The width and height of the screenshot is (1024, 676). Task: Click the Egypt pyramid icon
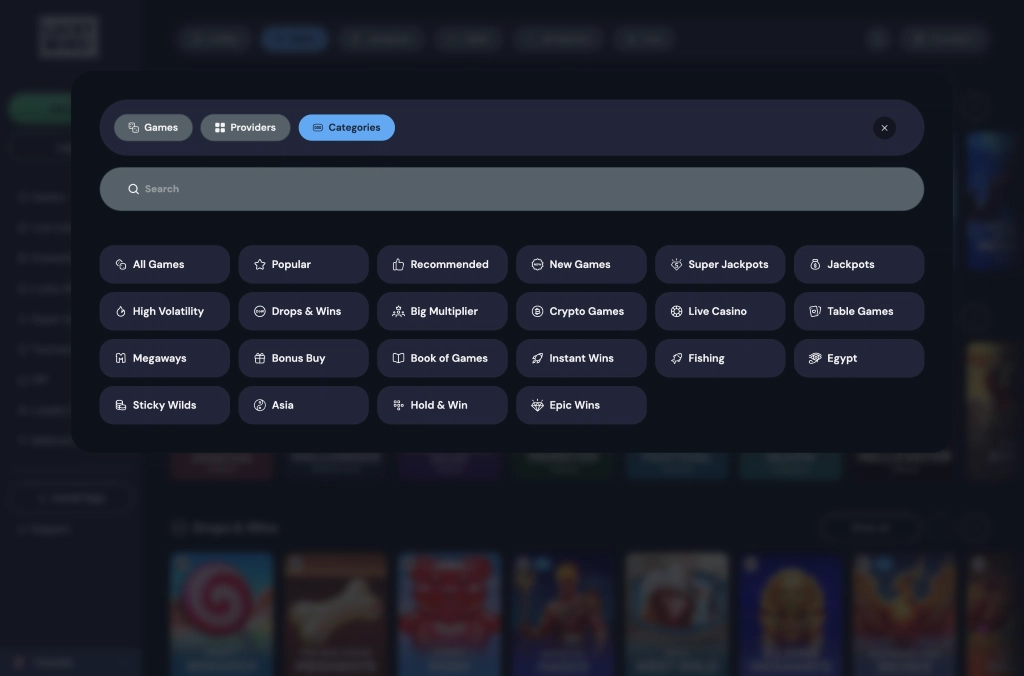814,357
